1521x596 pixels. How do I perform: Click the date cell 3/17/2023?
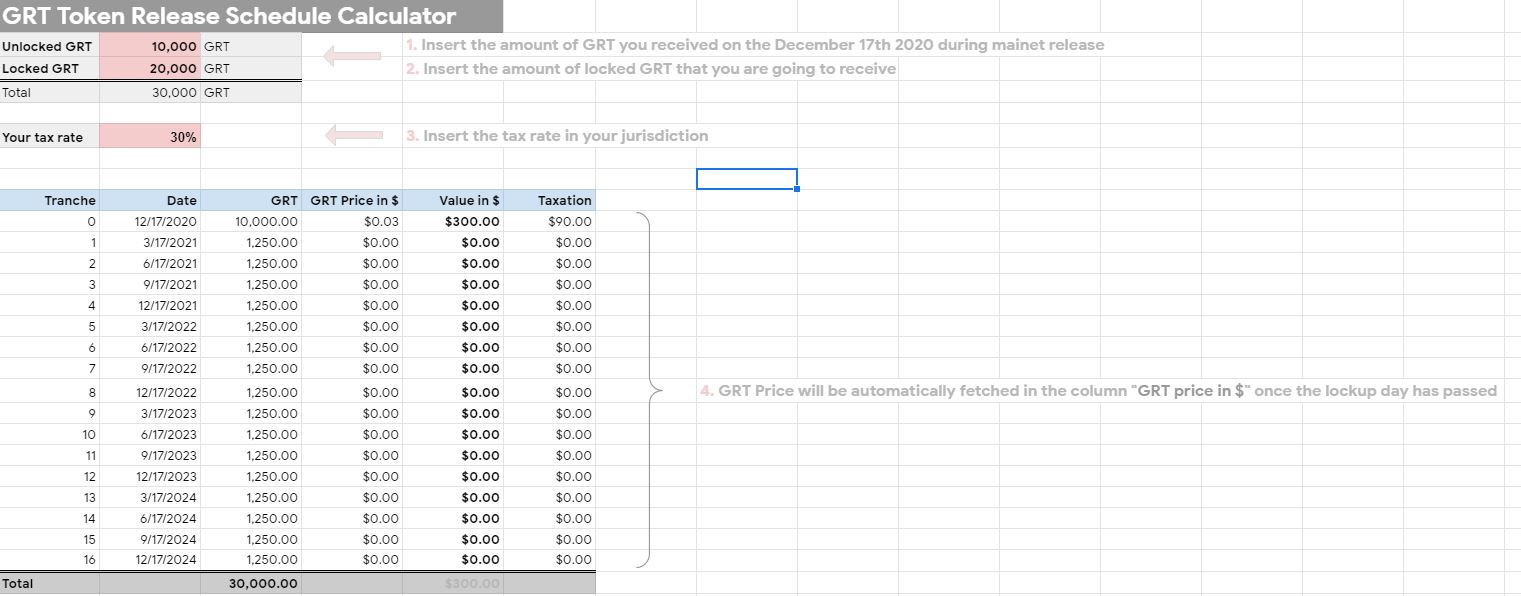click(150, 413)
